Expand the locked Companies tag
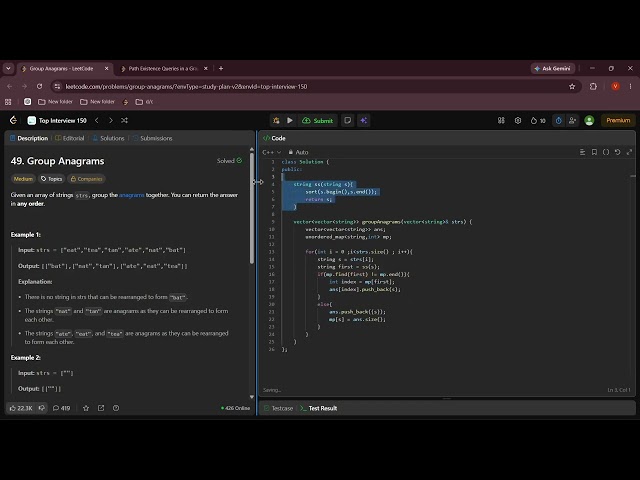The height and width of the screenshot is (480, 640). pyautogui.click(x=86, y=179)
